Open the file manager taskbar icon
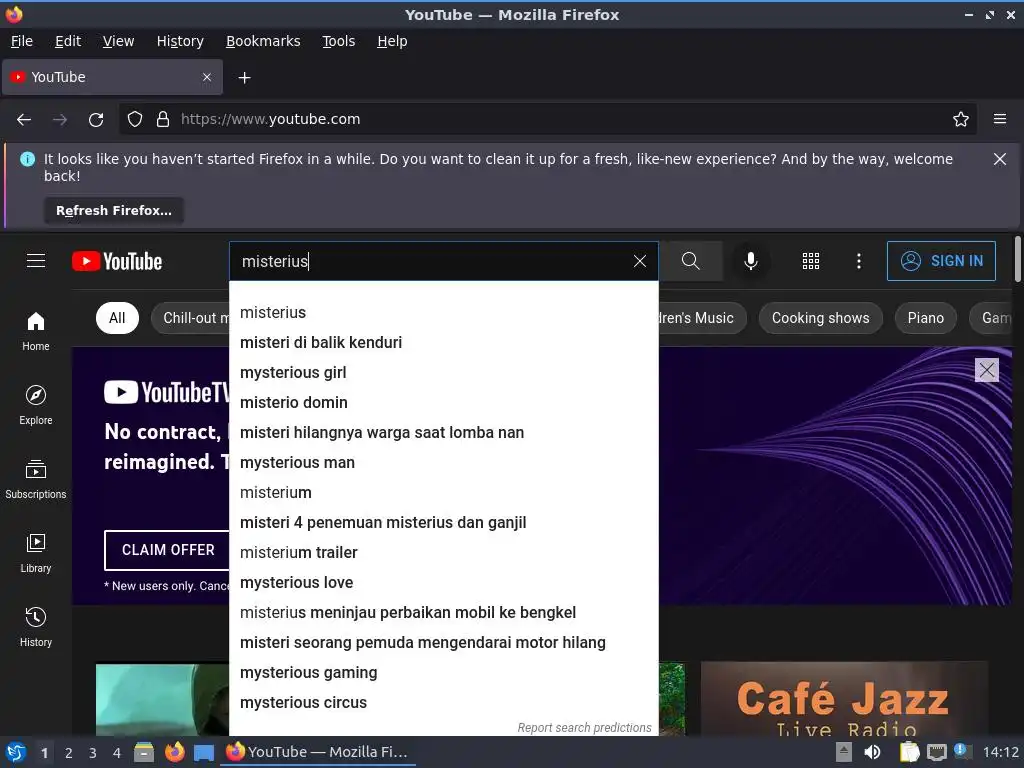 coord(144,752)
